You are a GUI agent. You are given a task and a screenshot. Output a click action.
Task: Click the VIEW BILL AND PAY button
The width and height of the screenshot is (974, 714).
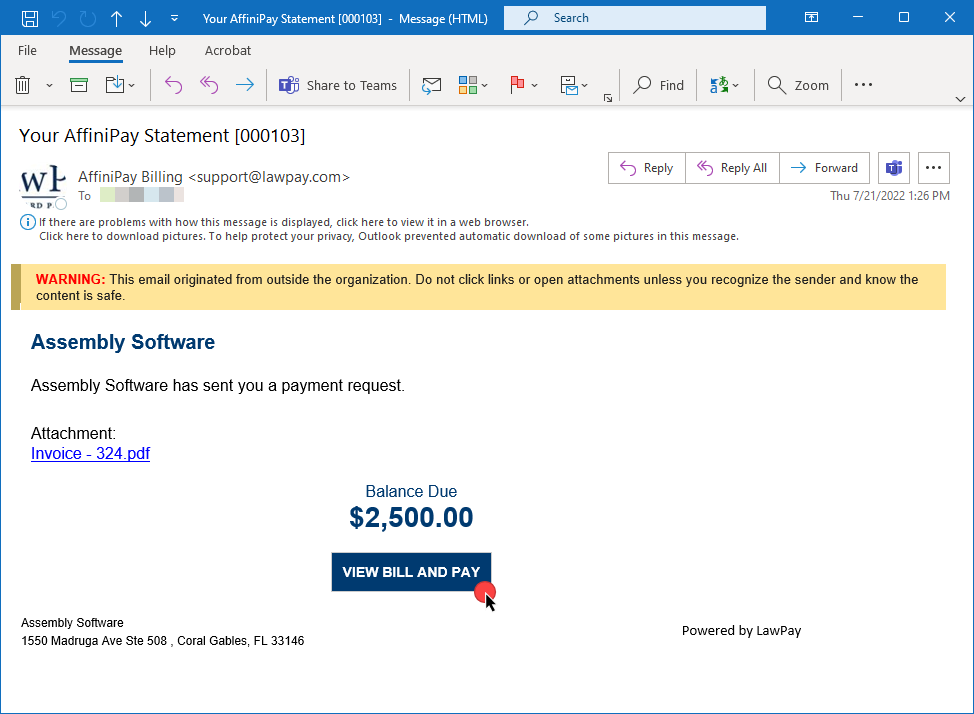[x=411, y=572]
